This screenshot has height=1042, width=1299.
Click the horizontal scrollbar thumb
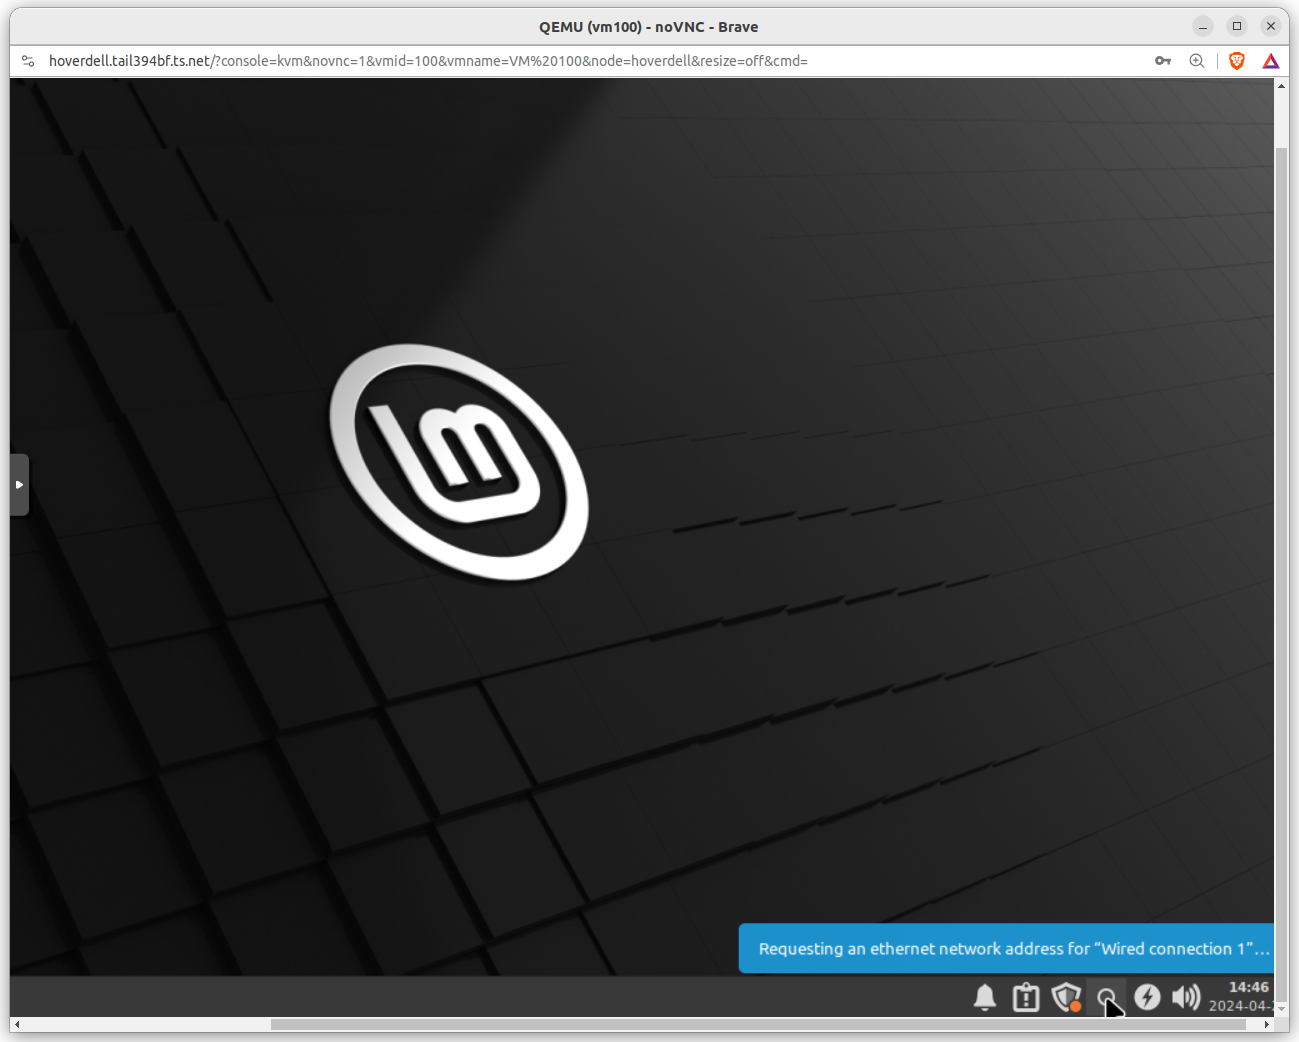[757, 1024]
